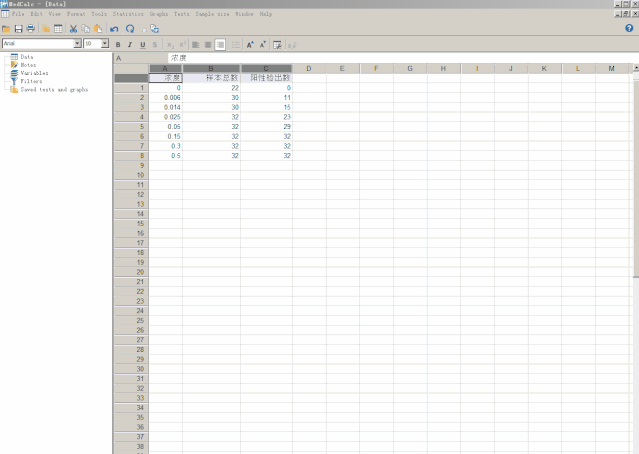
Task: Select the Variables item in sidebar
Action: click(x=33, y=73)
